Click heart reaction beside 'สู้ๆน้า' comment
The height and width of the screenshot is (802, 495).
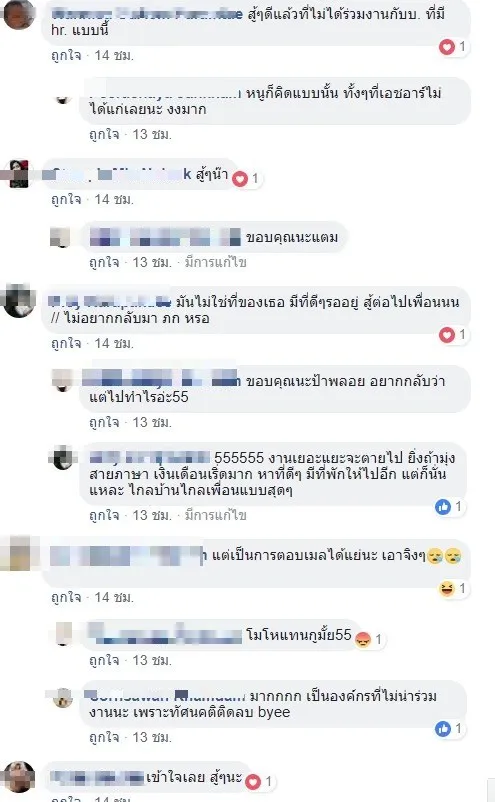click(240, 179)
